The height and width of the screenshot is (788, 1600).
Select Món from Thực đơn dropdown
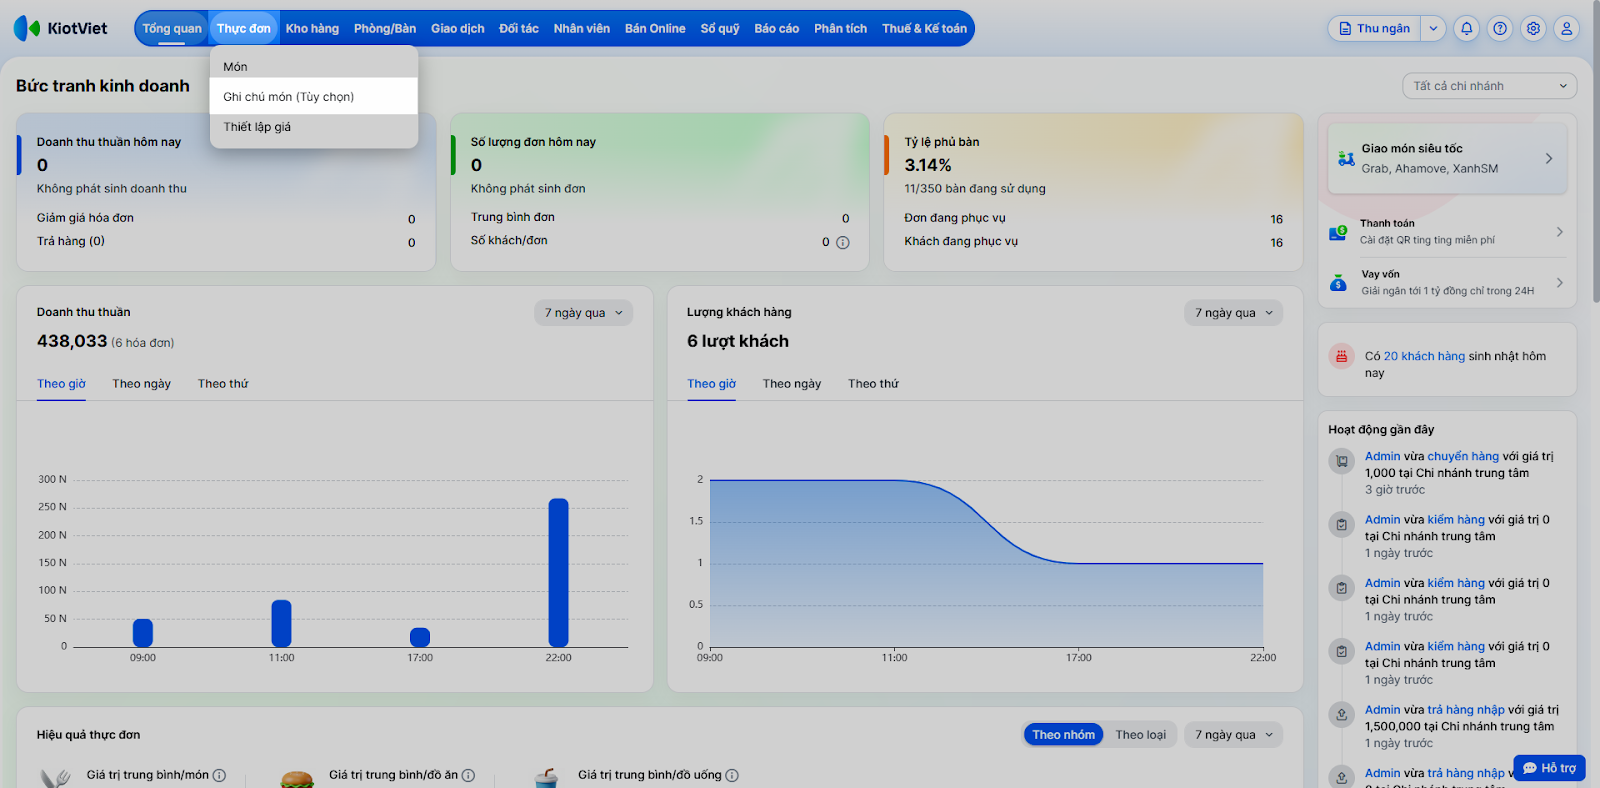pyautogui.click(x=314, y=67)
